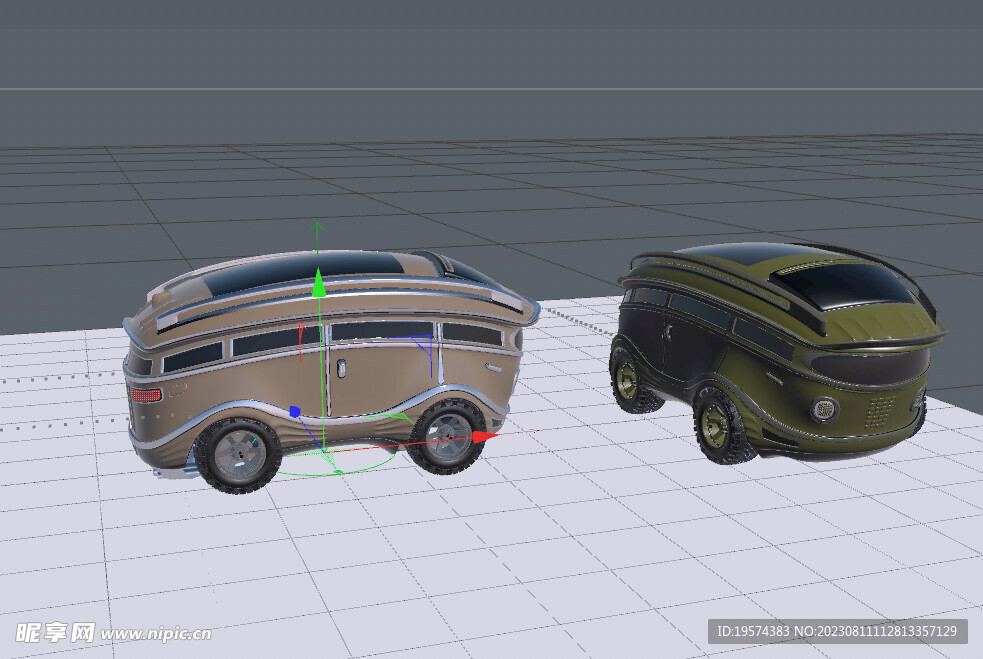Click the bronze car's door handle
This screenshot has width=983, height=659.
(x=342, y=370)
